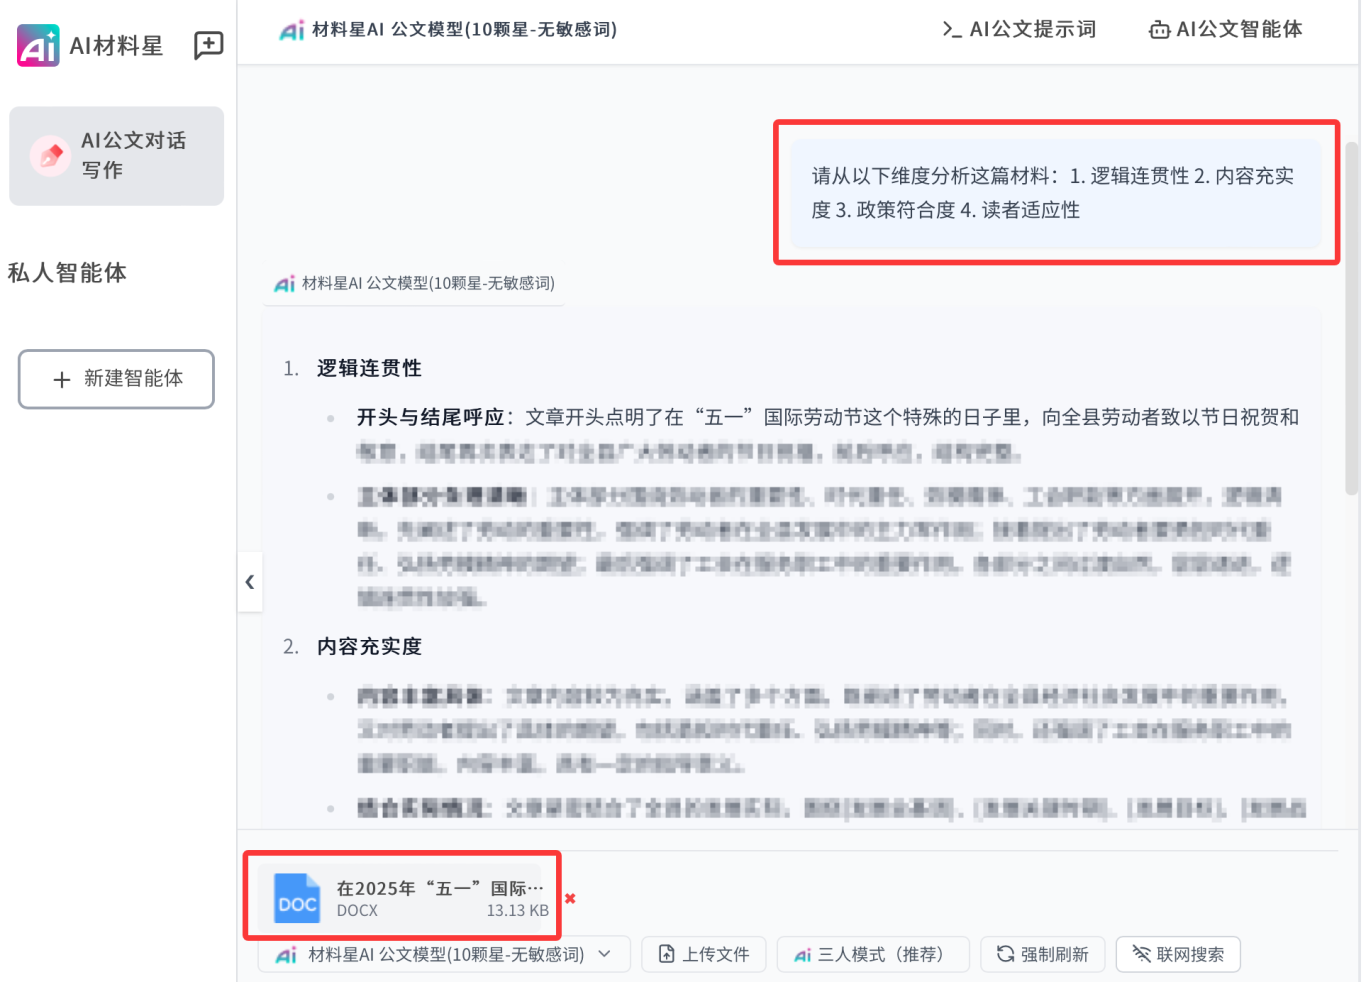This screenshot has height=982, width=1366.
Task: Collapse the sidebar with the left chevron
Action: pyautogui.click(x=250, y=582)
